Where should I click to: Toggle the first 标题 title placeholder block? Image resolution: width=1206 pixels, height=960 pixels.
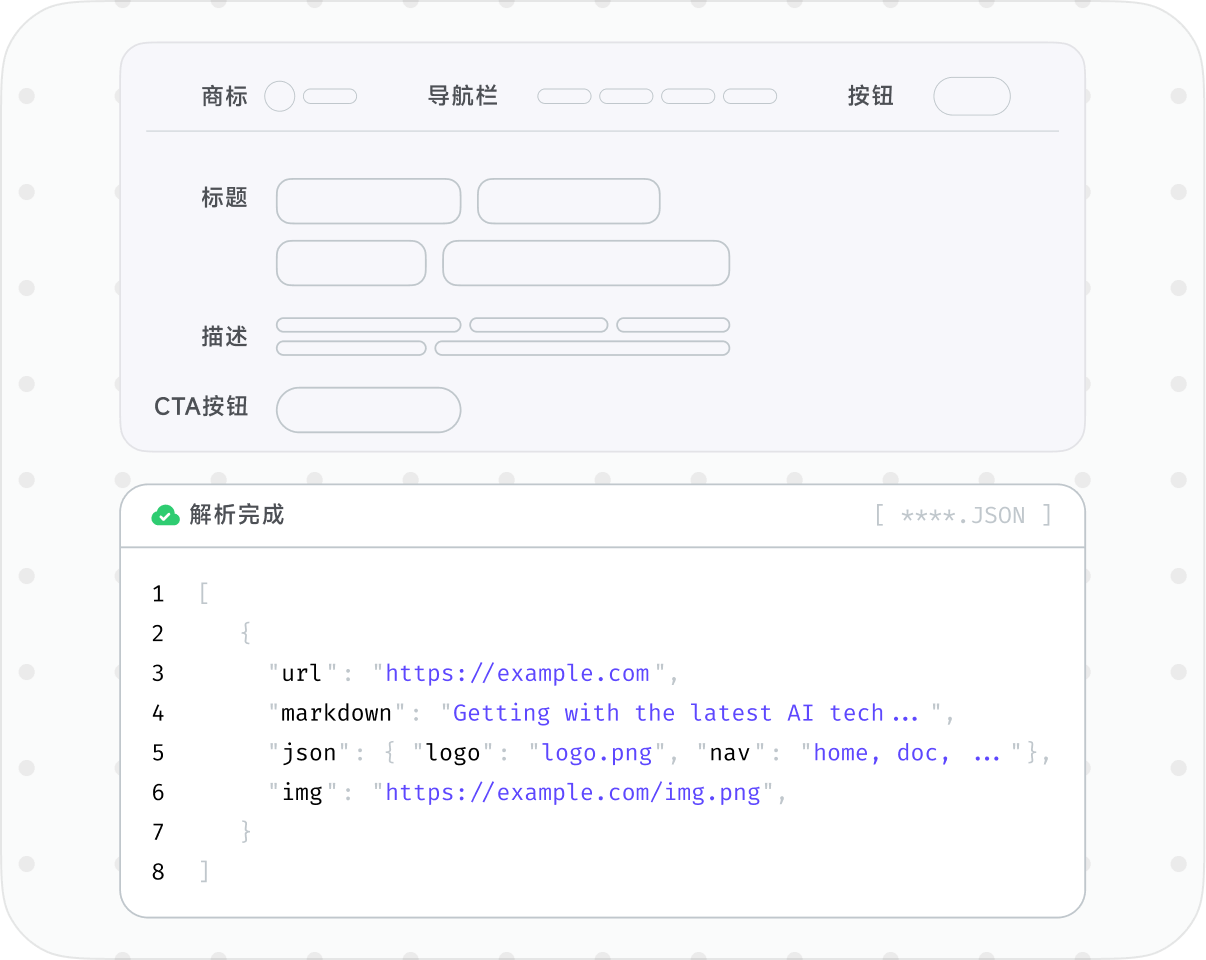point(368,200)
